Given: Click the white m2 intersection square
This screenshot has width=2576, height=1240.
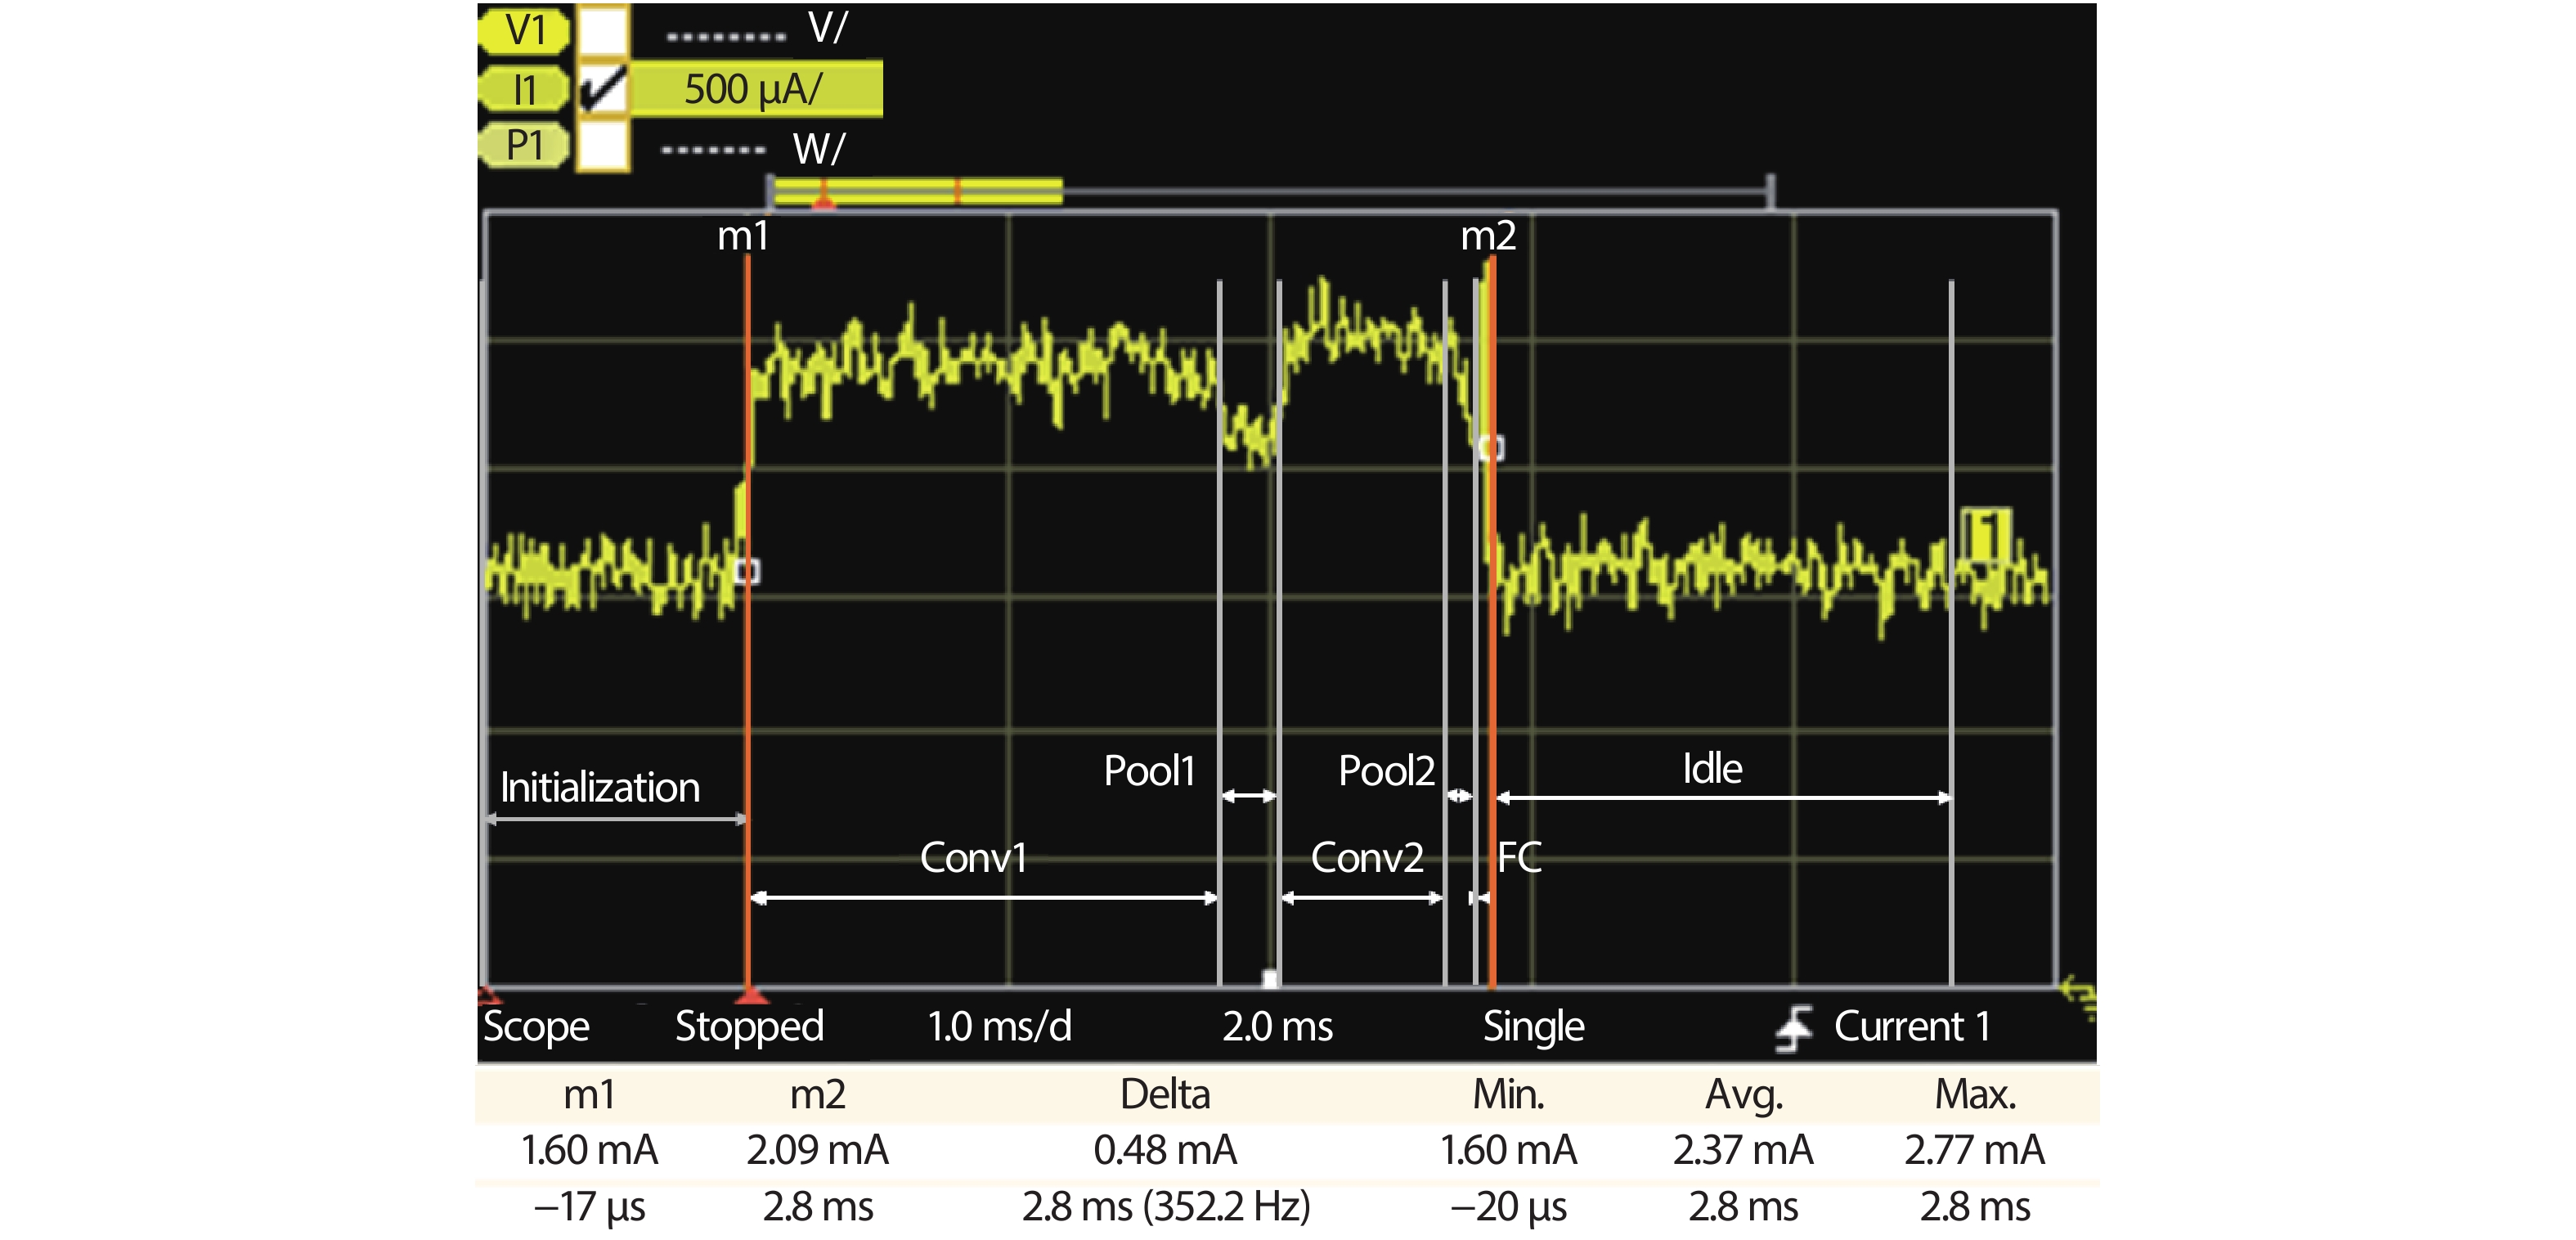Looking at the screenshot, I should point(1491,448).
